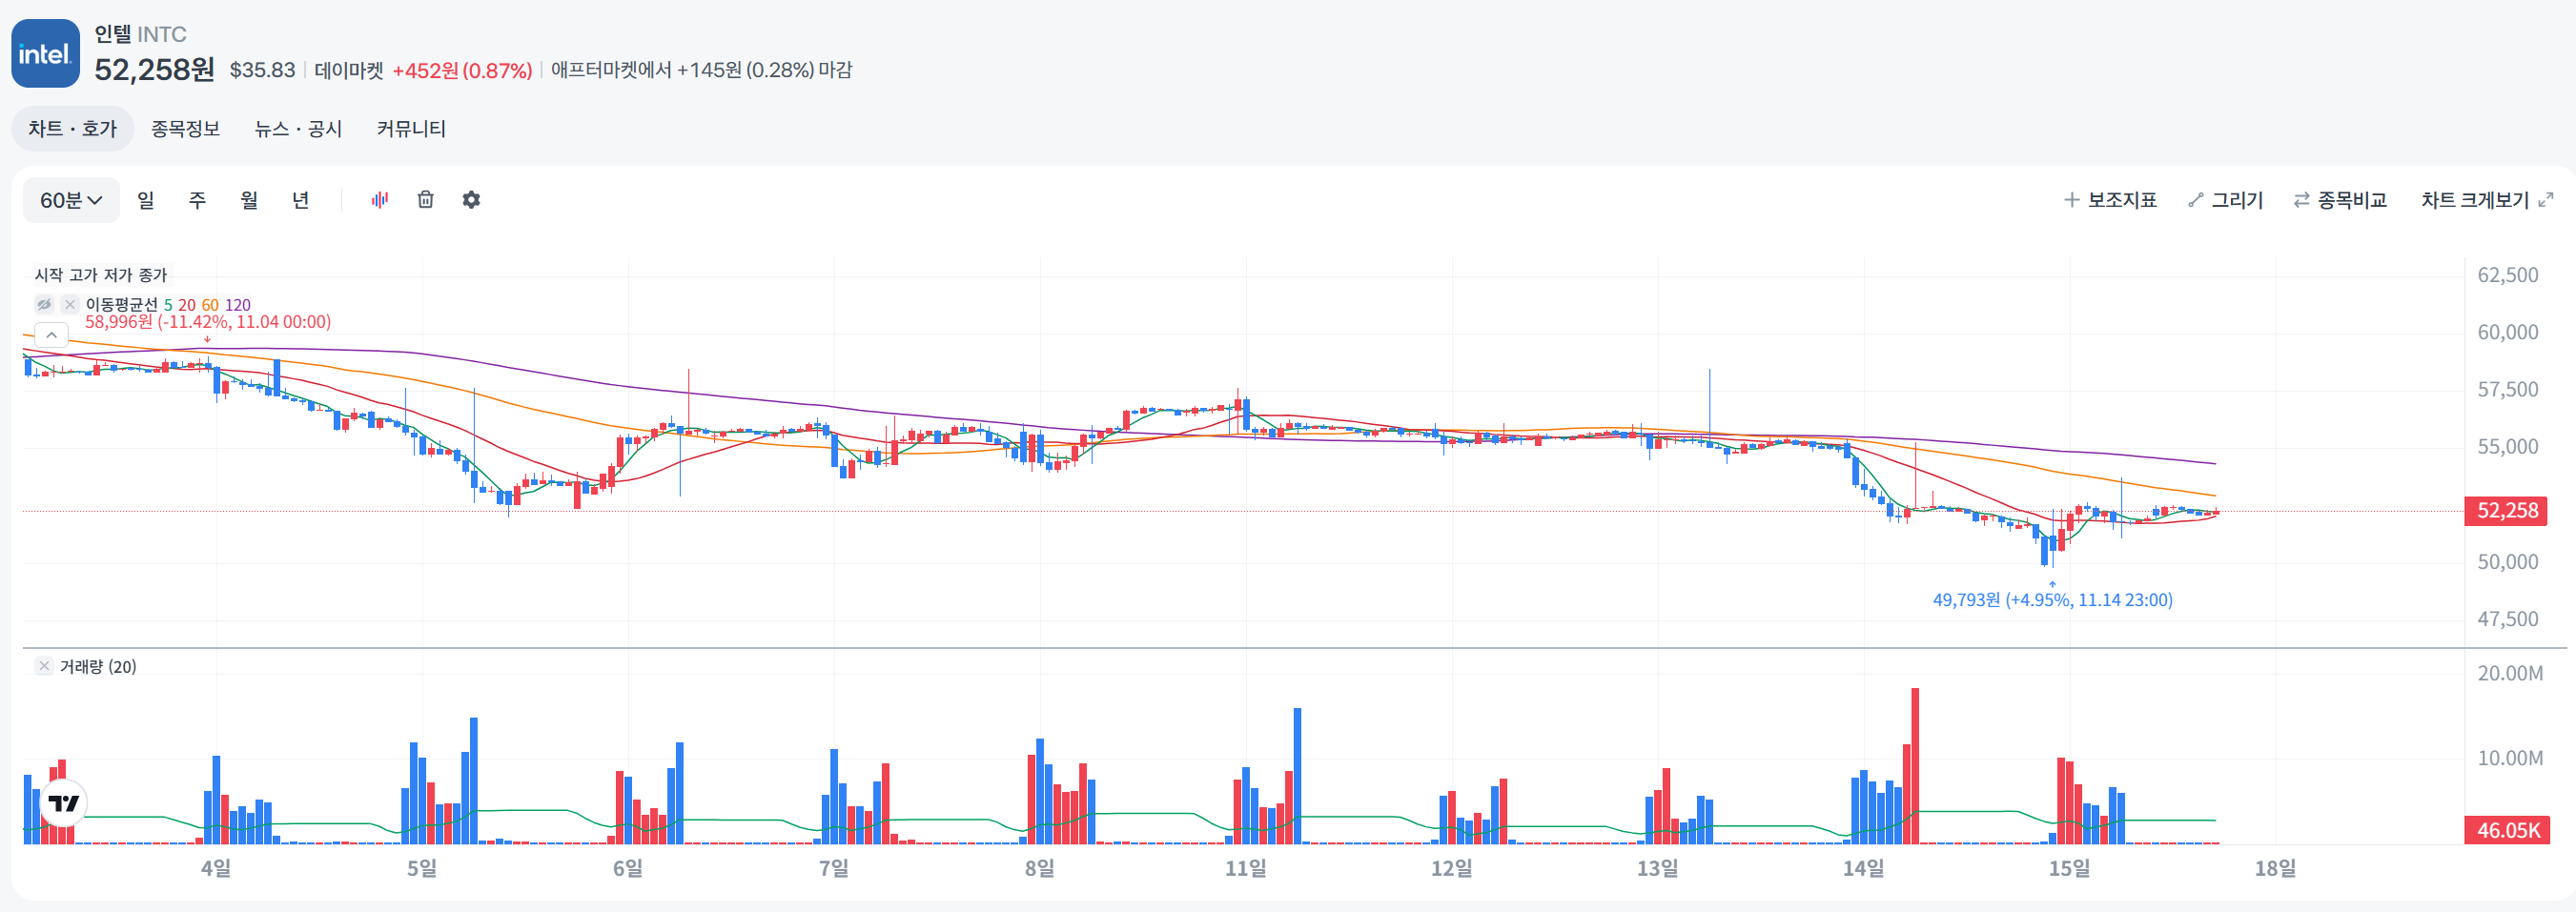Switch to the 년 (yearly) interval
Viewport: 2576px width, 912px height.
click(301, 200)
